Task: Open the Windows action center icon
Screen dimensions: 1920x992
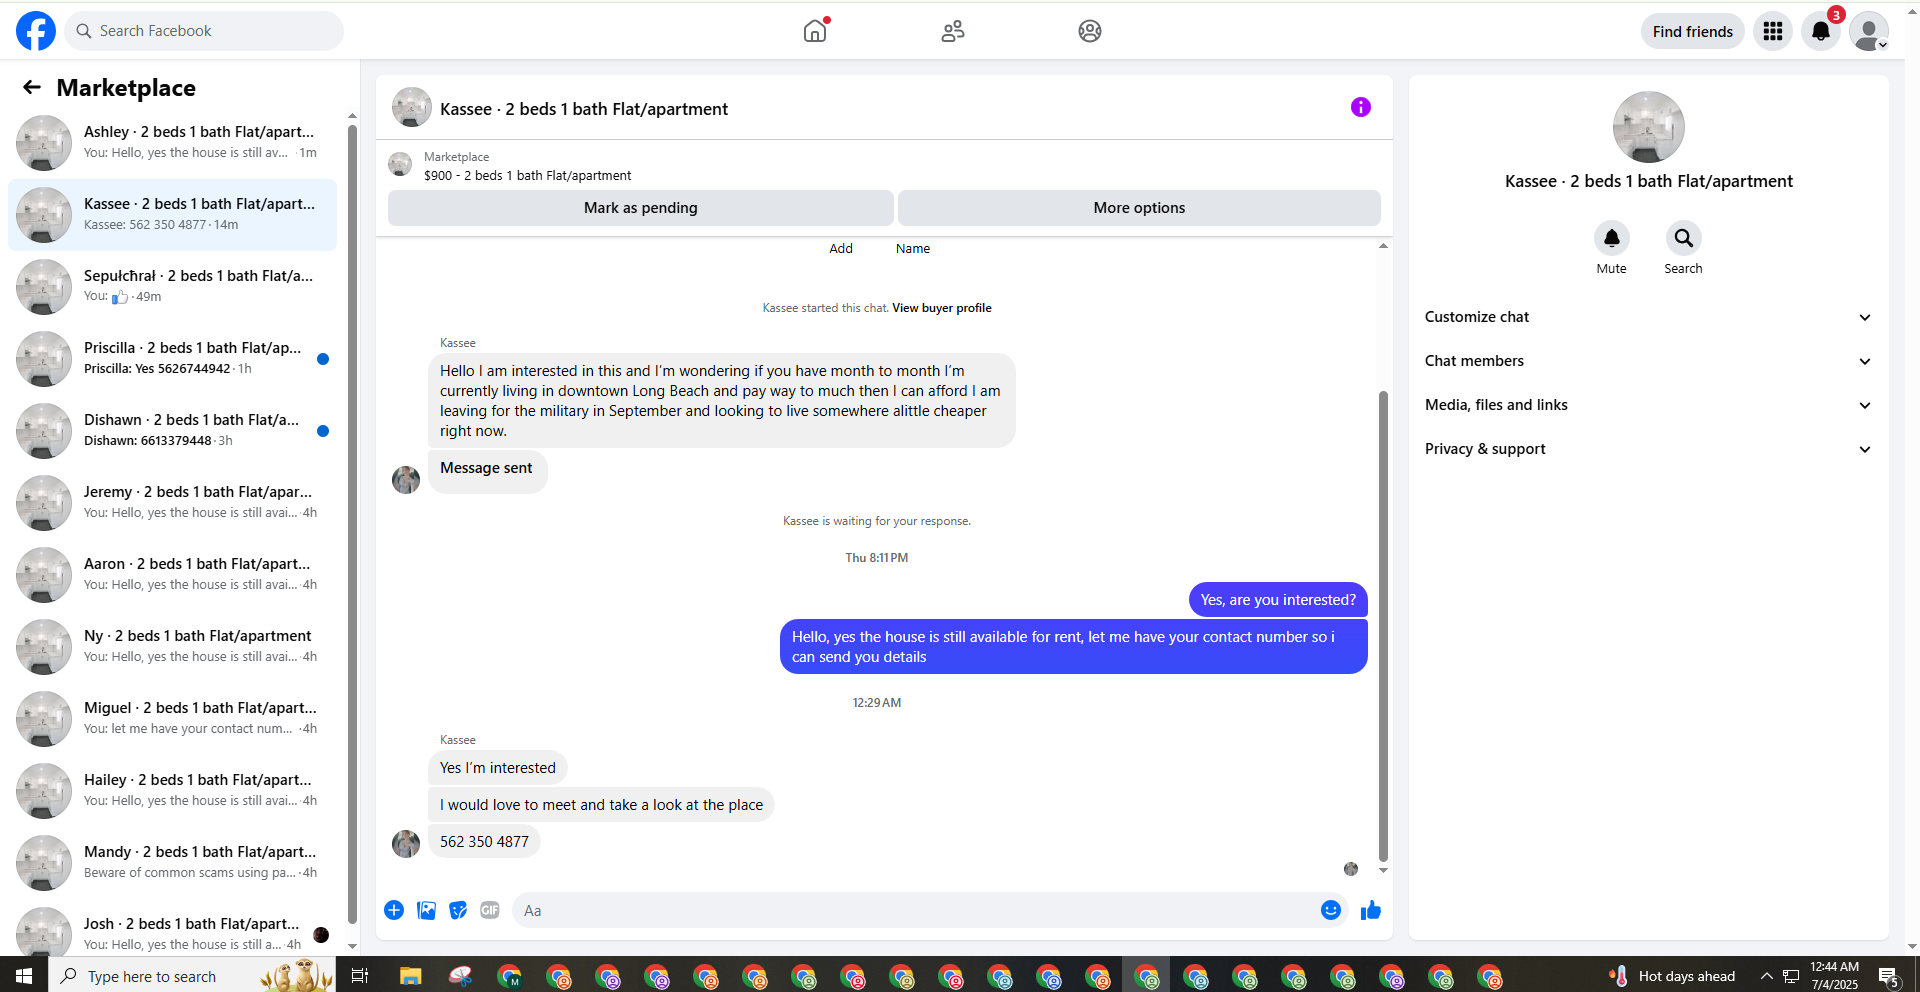Action: (1889, 976)
